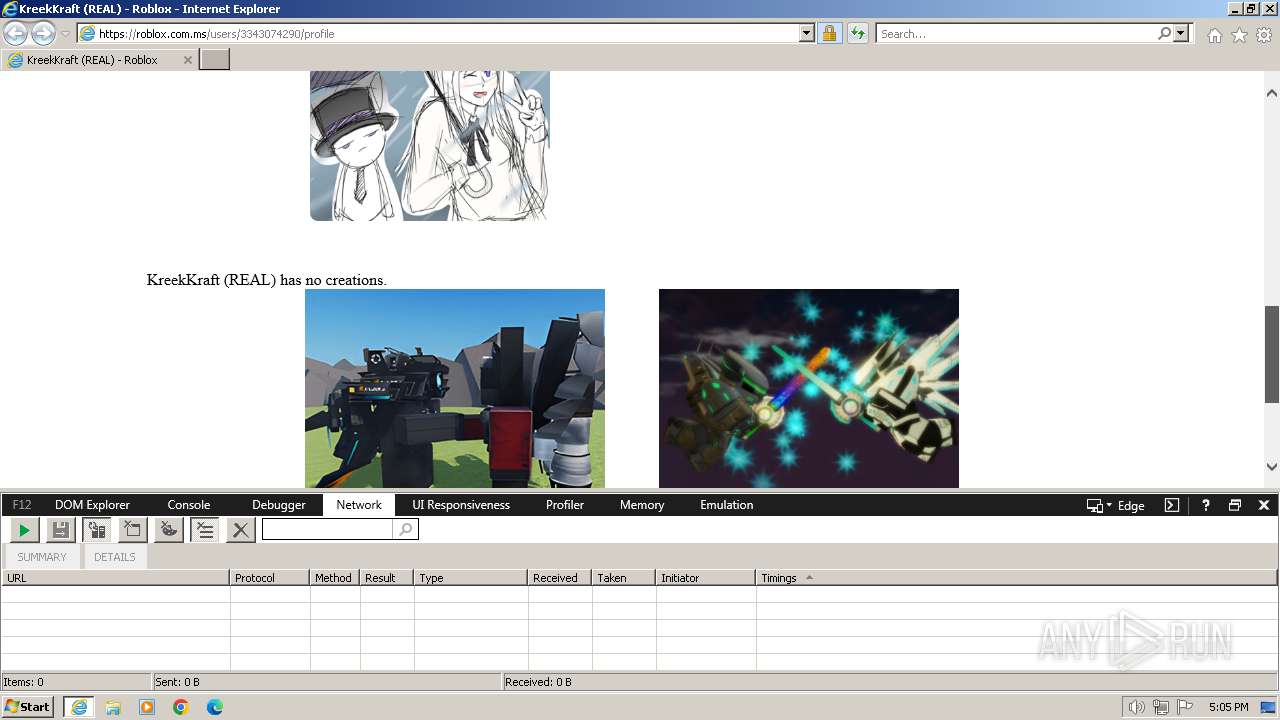Screen dimensions: 1280x720
Task: Sort network entries by URL column
Action: point(116,578)
